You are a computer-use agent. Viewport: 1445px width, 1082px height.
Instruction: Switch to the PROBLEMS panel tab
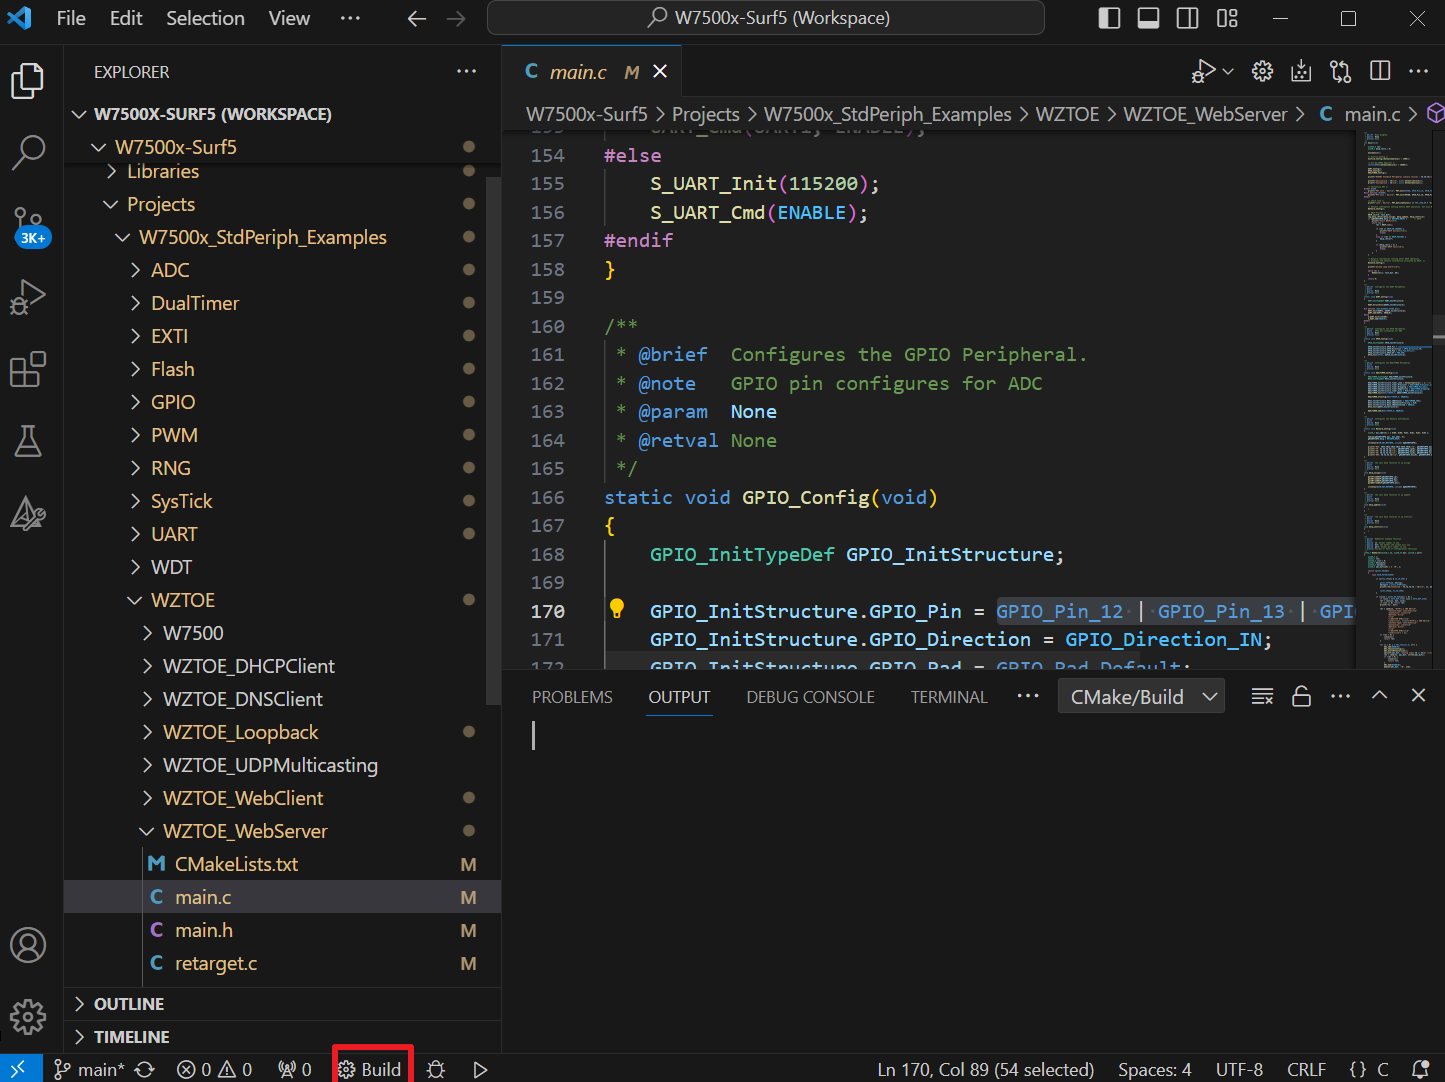point(572,697)
